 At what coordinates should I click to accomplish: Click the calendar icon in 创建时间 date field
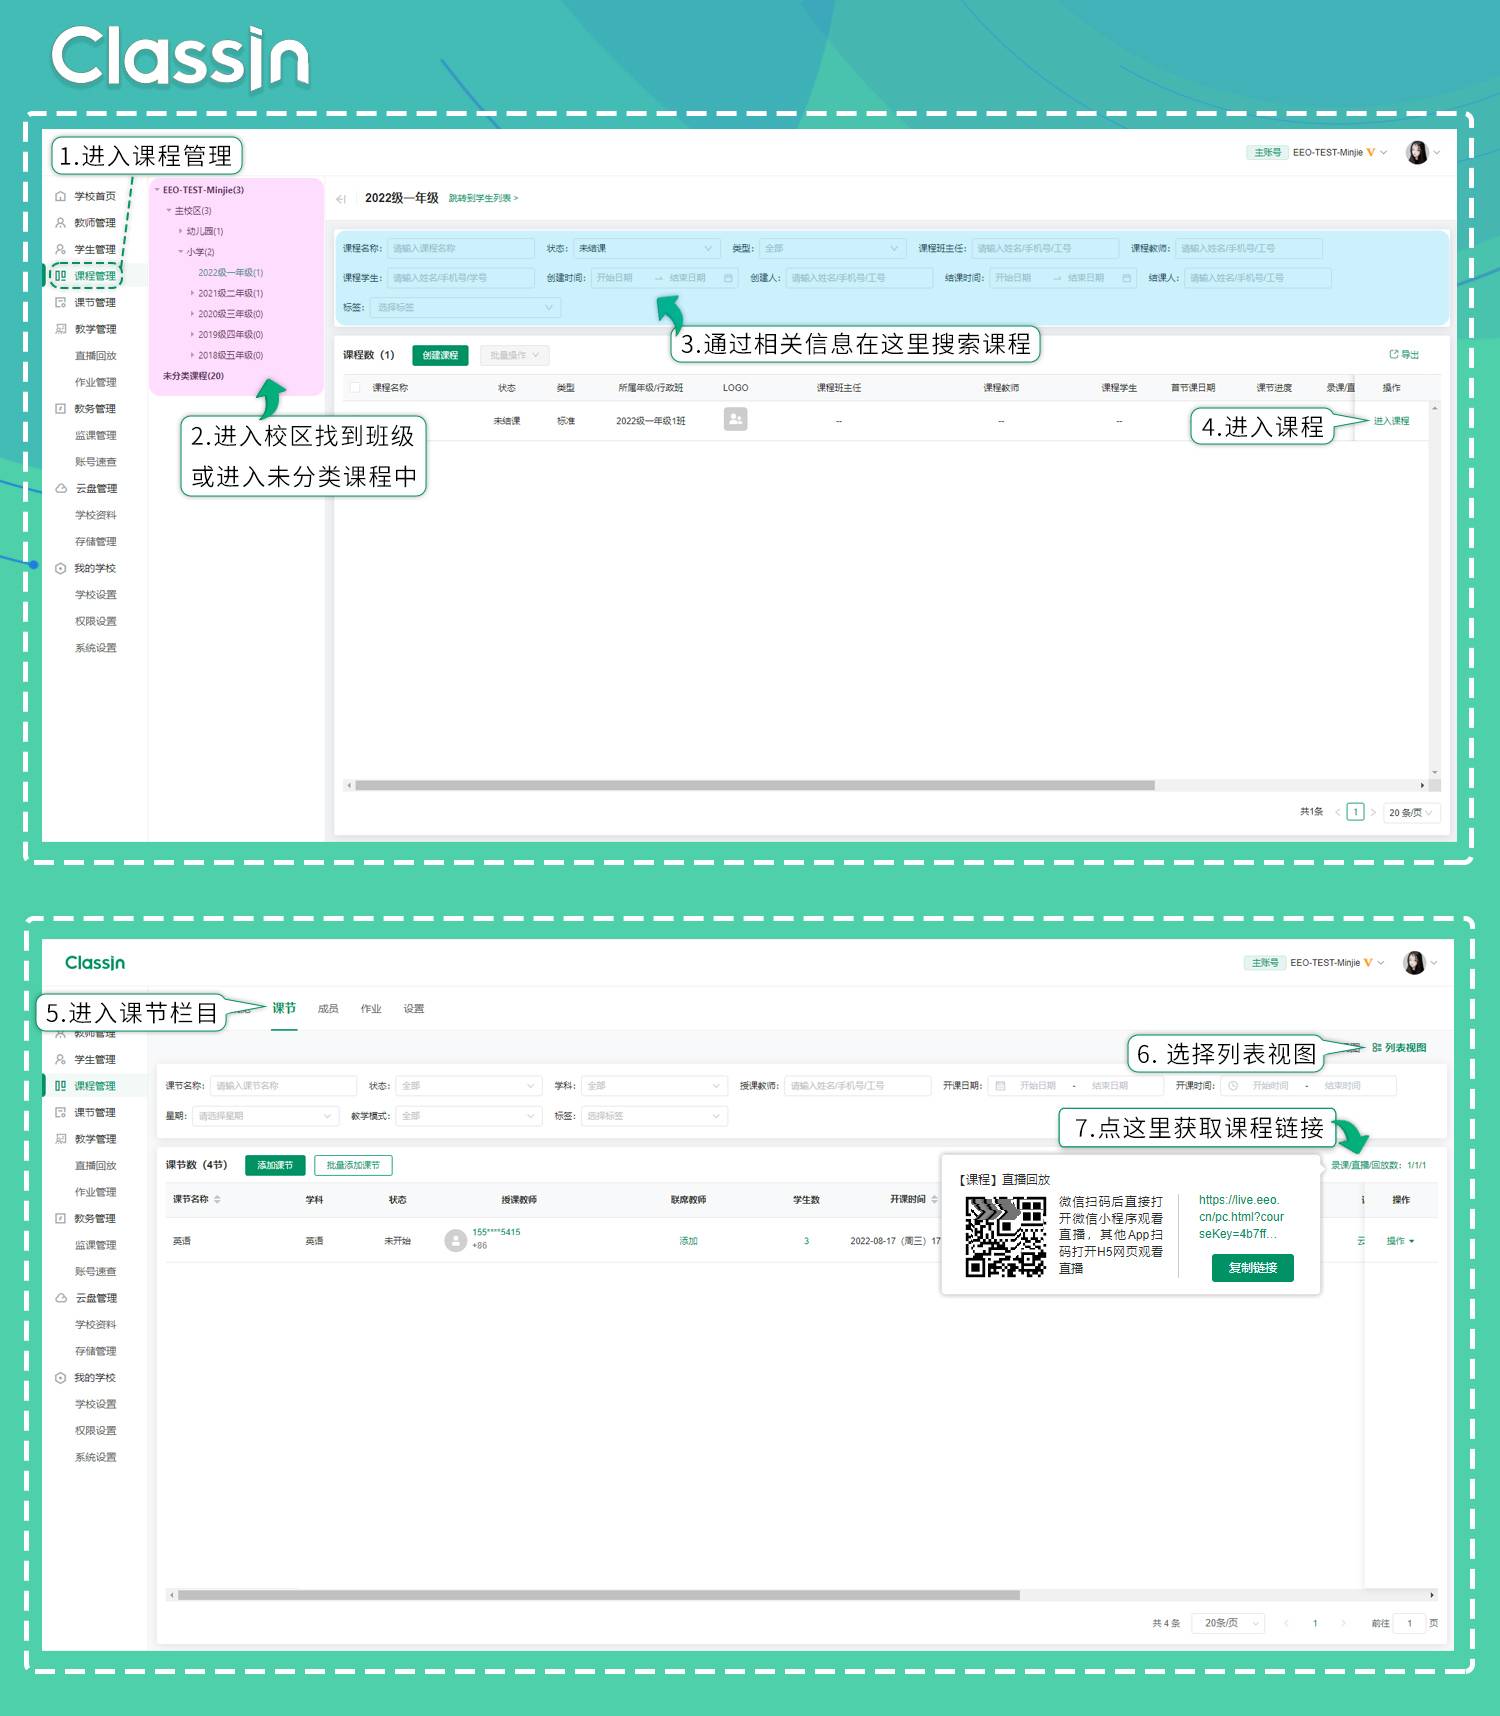coord(728,278)
